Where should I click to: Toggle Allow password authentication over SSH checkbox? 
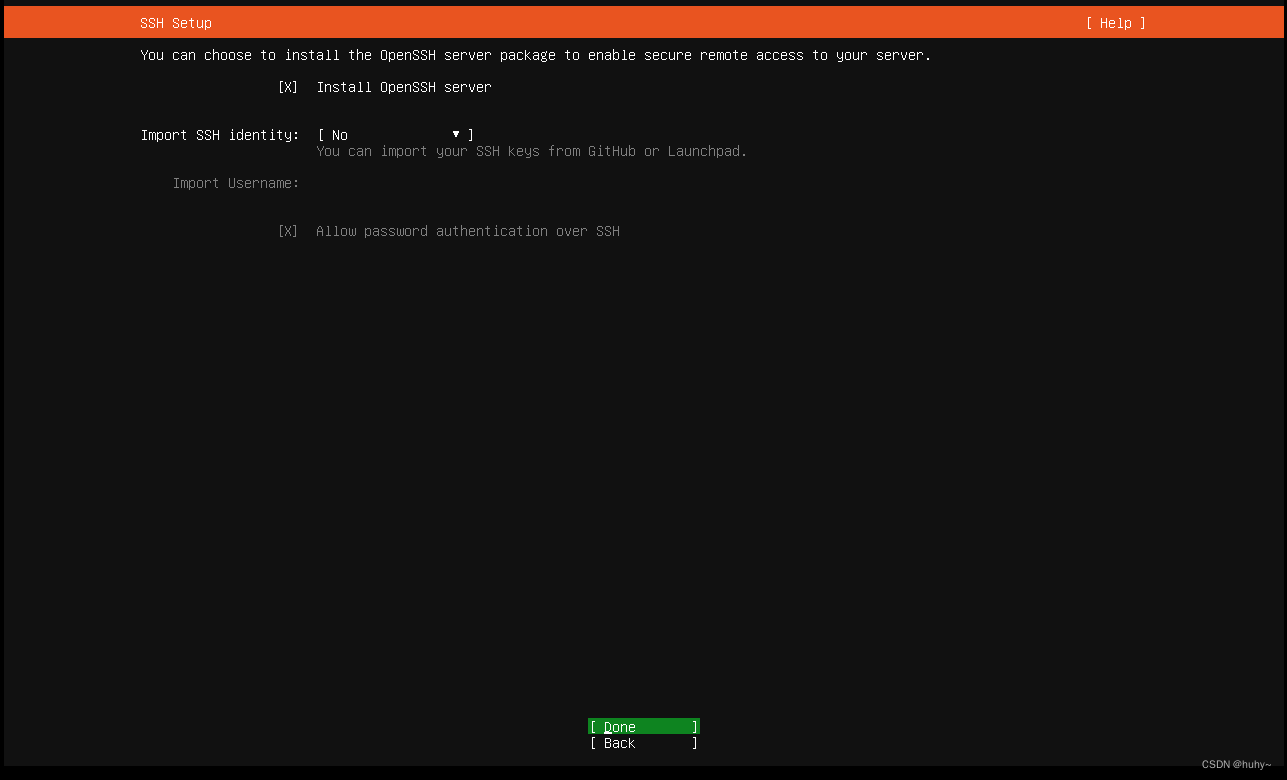[x=288, y=231]
